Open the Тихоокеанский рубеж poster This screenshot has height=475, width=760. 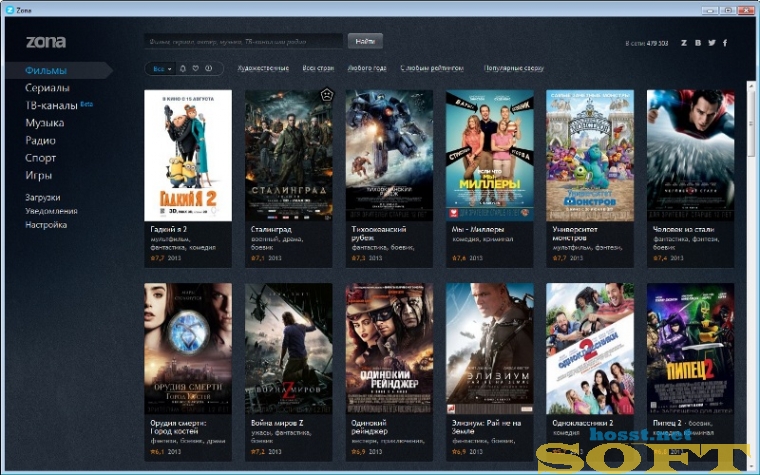pos(389,155)
